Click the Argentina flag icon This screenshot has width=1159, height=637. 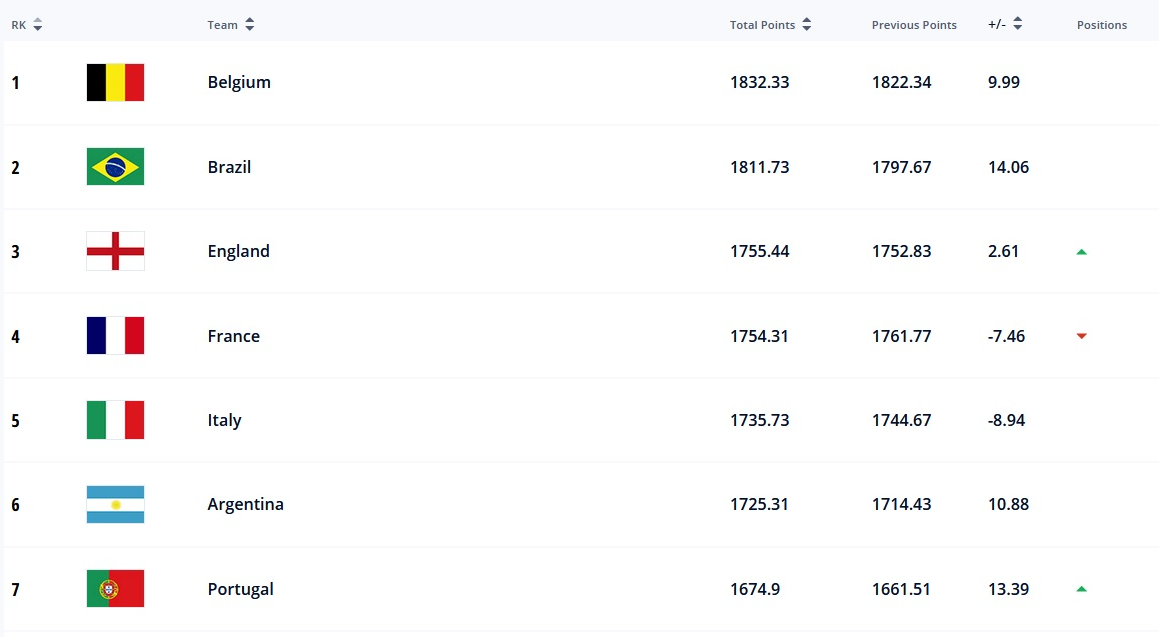click(x=115, y=504)
